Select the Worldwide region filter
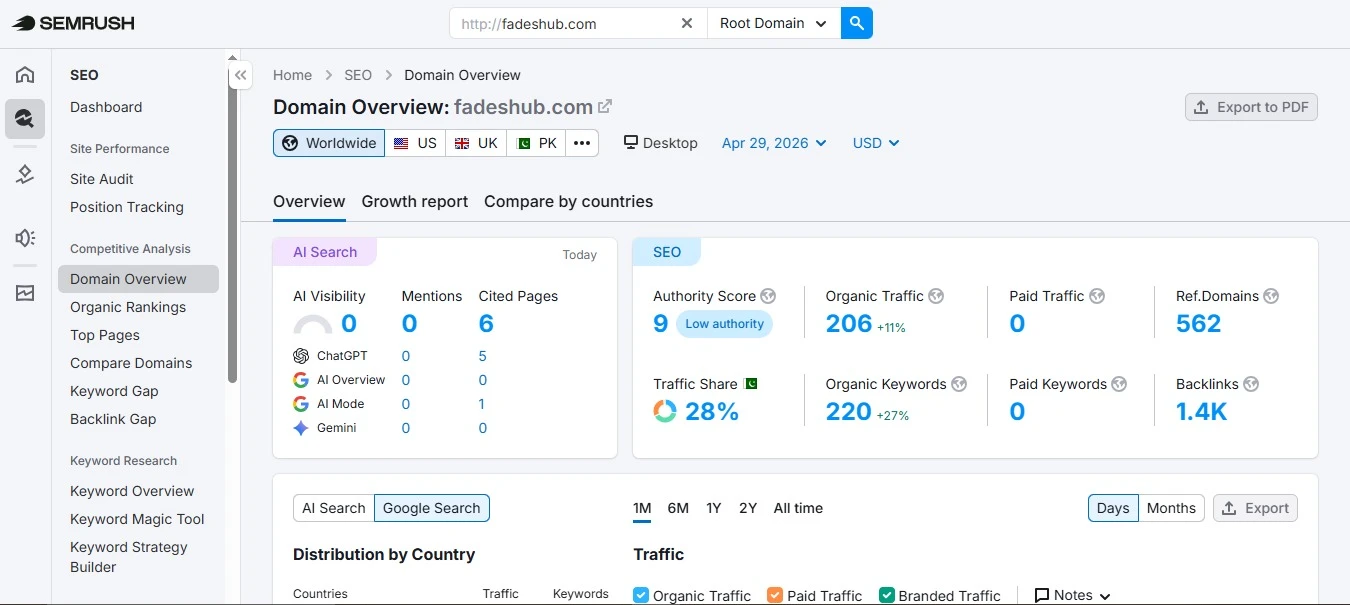Screen dimensions: 1350x605 click(x=330, y=143)
